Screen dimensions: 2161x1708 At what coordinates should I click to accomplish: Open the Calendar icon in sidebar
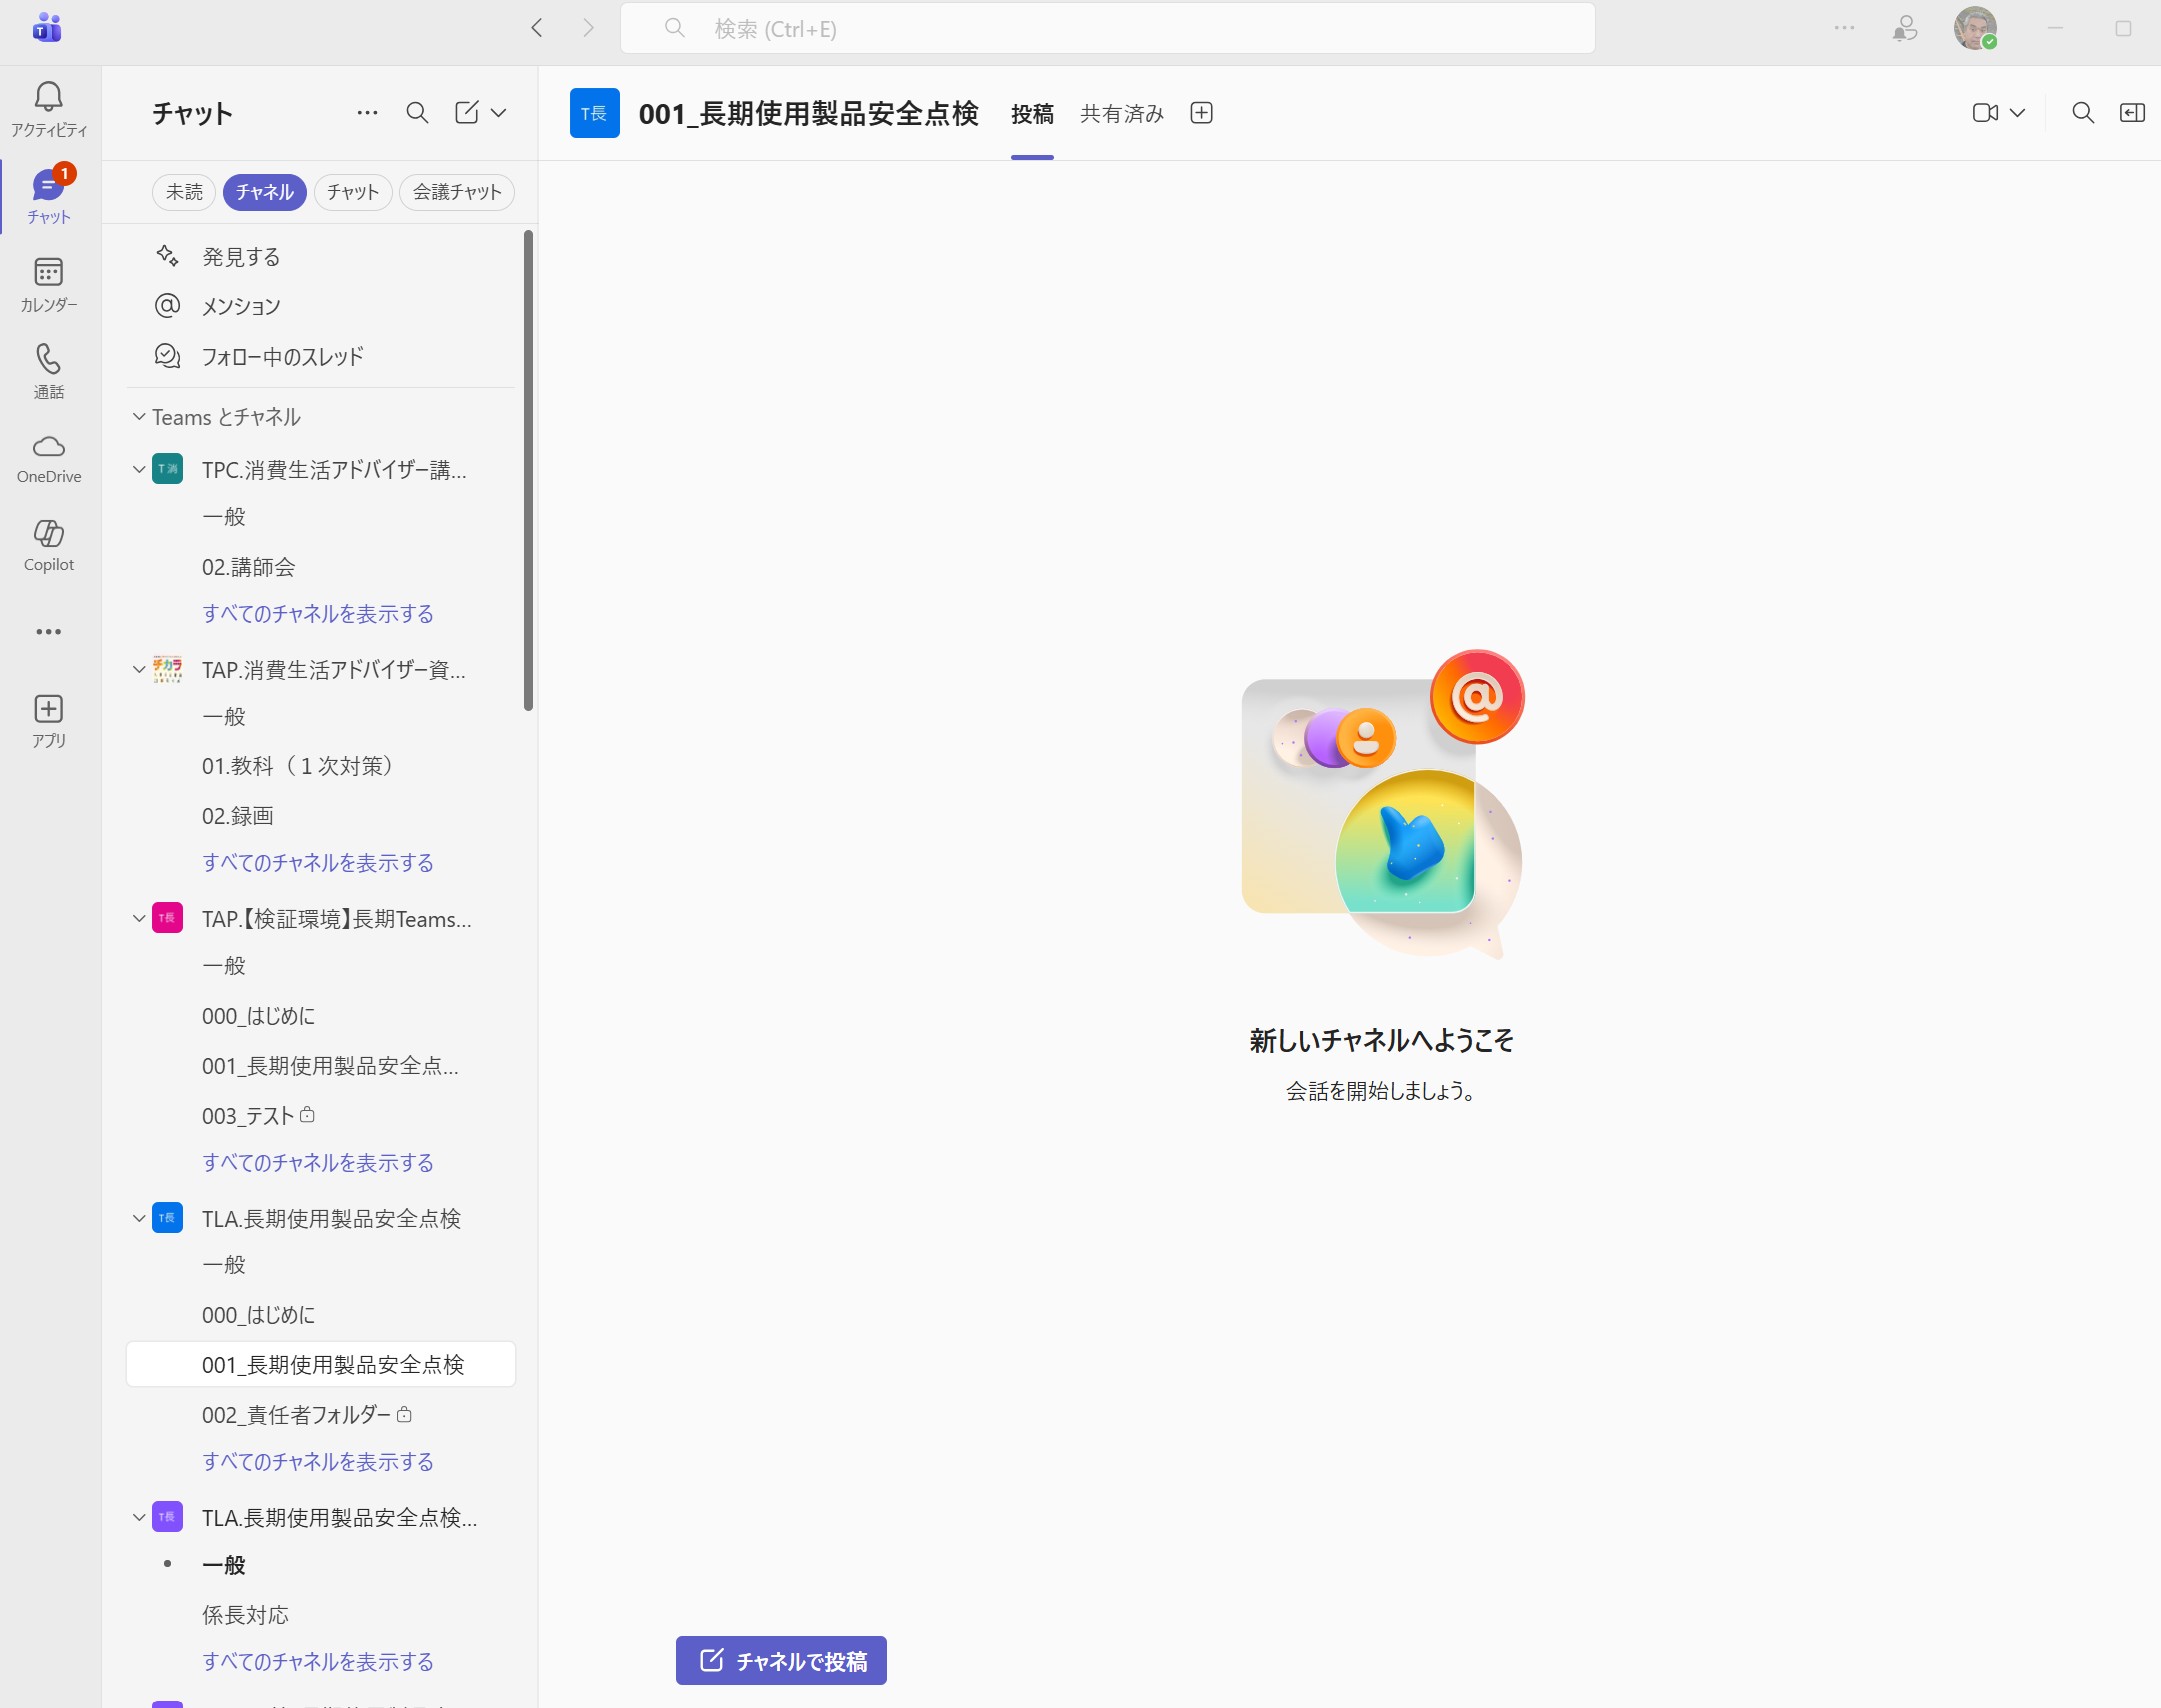pyautogui.click(x=48, y=284)
